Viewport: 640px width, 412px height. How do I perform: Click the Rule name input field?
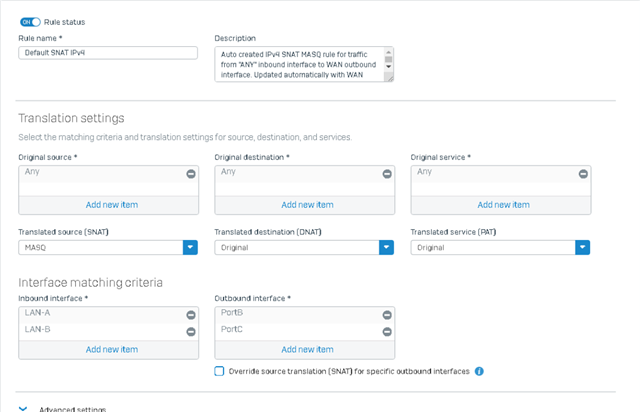(108, 53)
